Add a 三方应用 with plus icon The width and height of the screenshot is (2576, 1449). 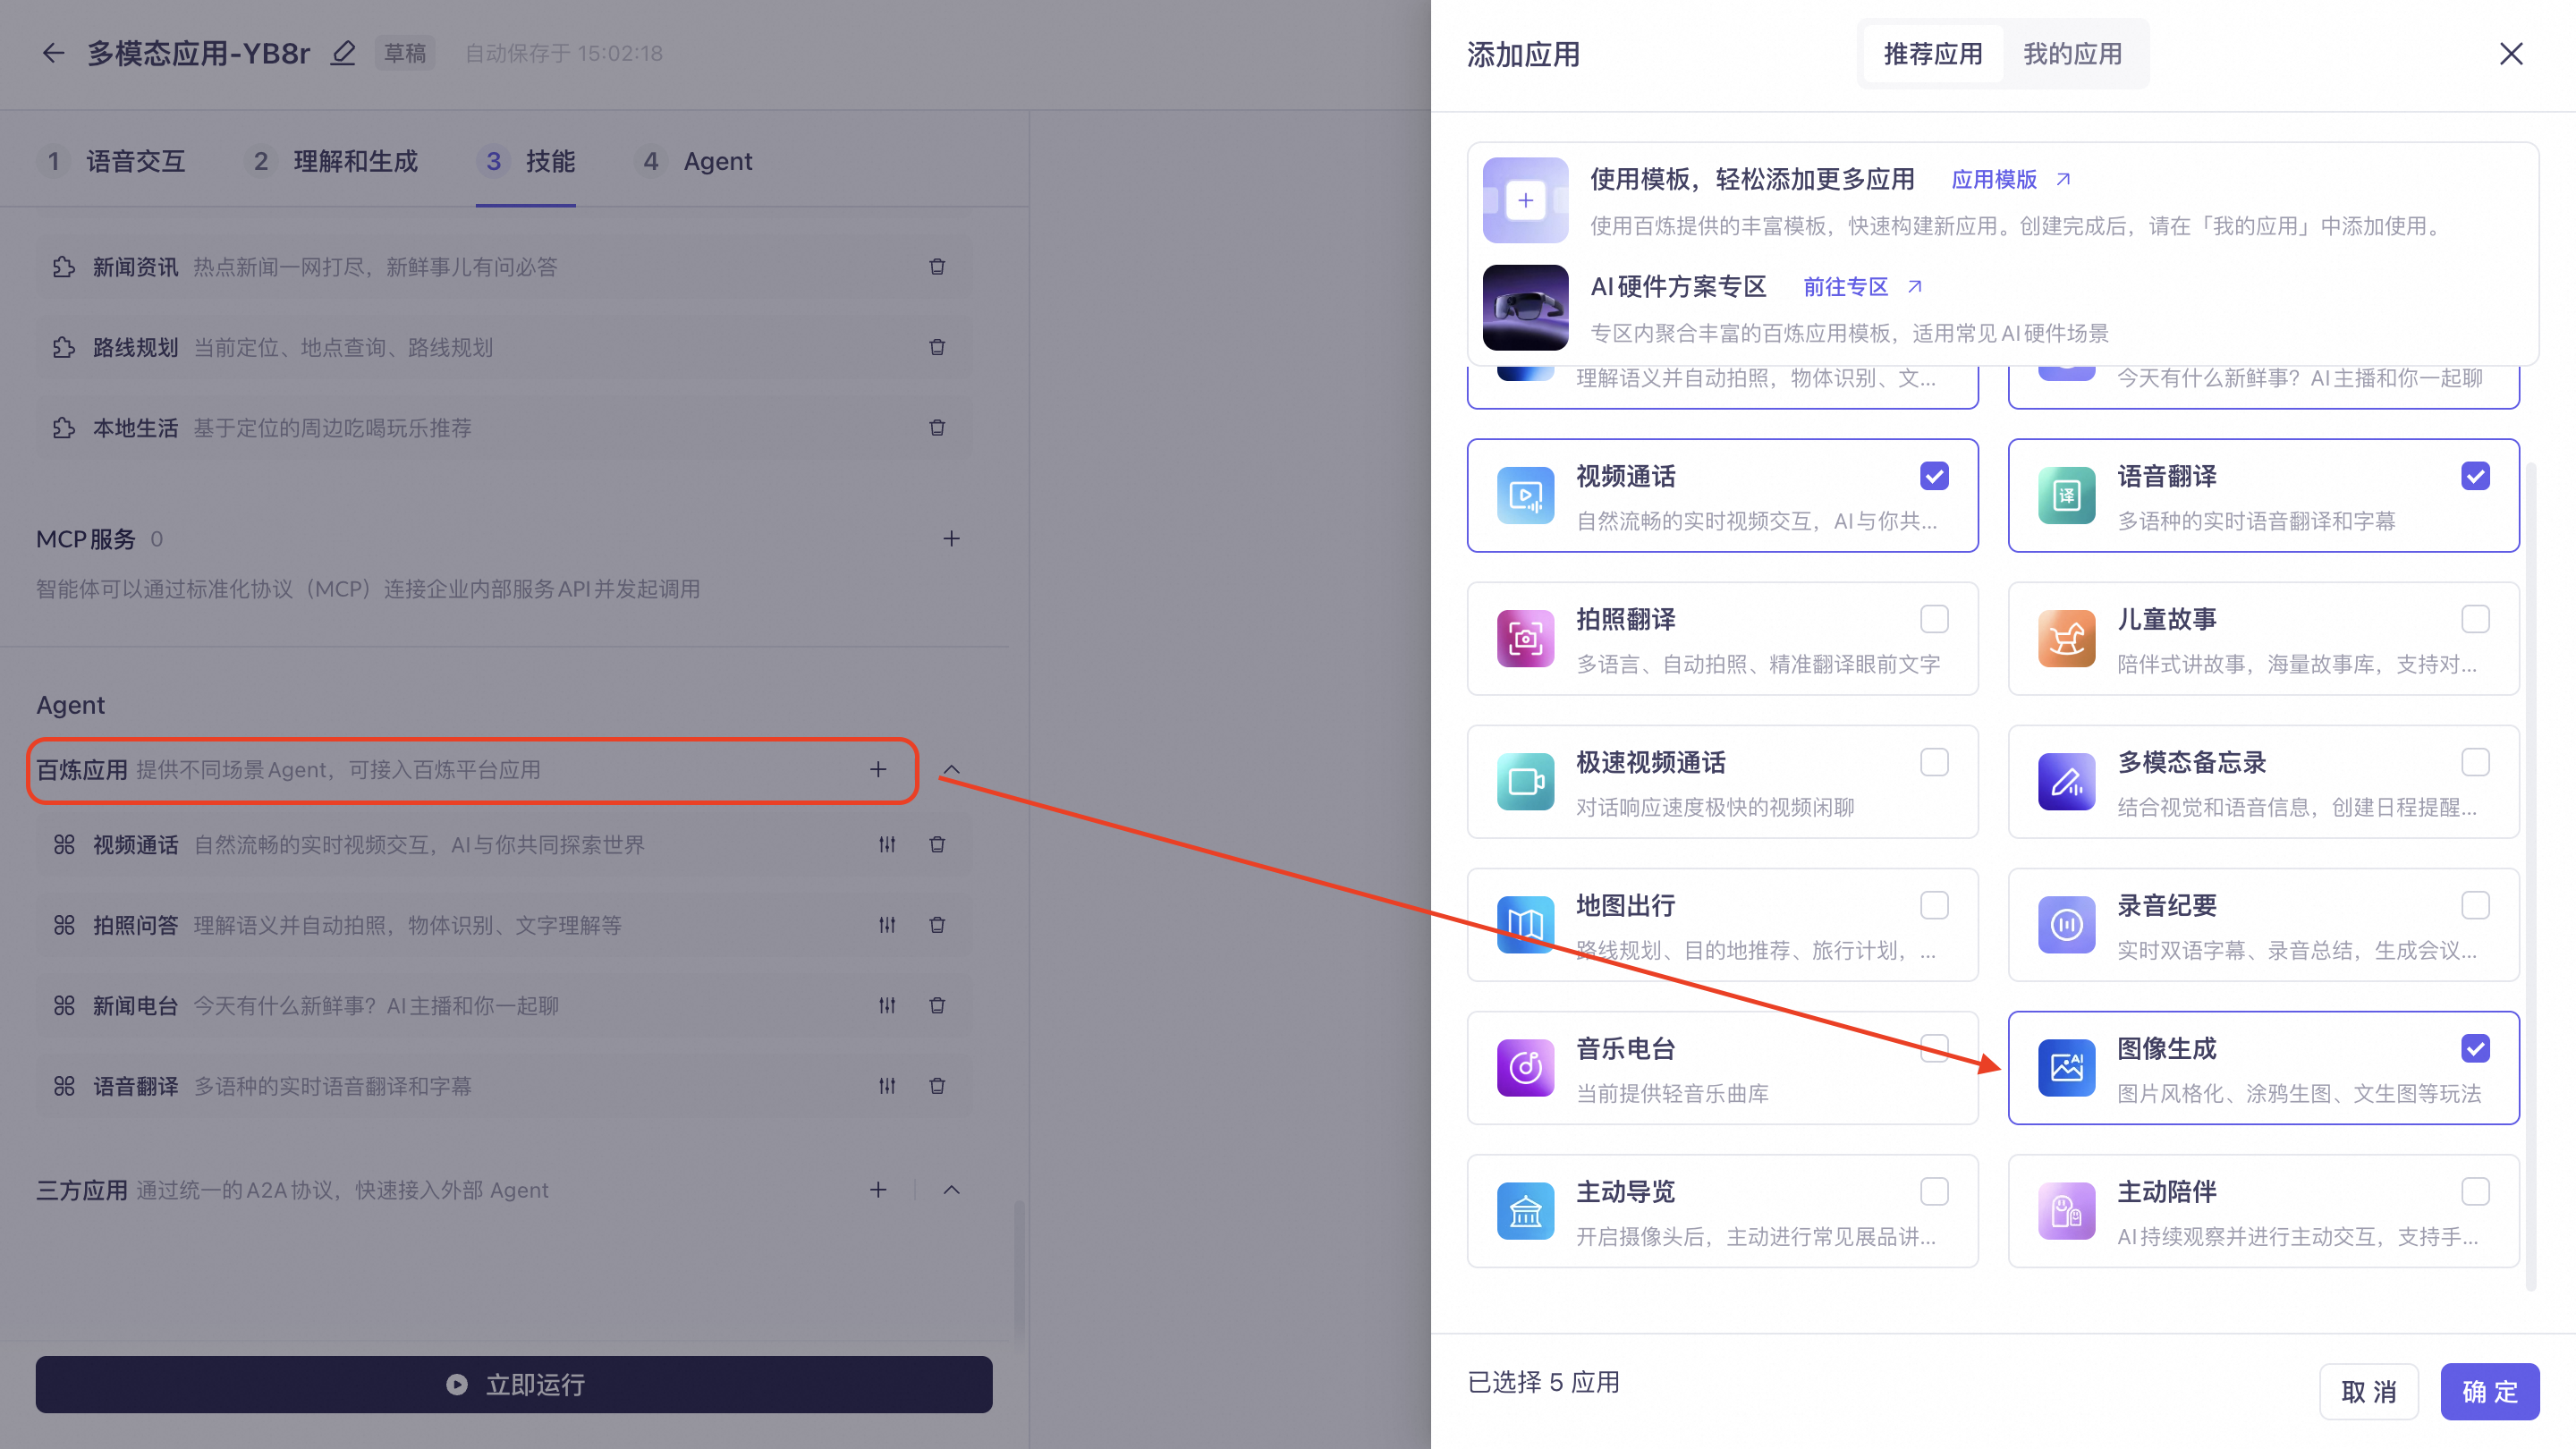pos(878,1190)
